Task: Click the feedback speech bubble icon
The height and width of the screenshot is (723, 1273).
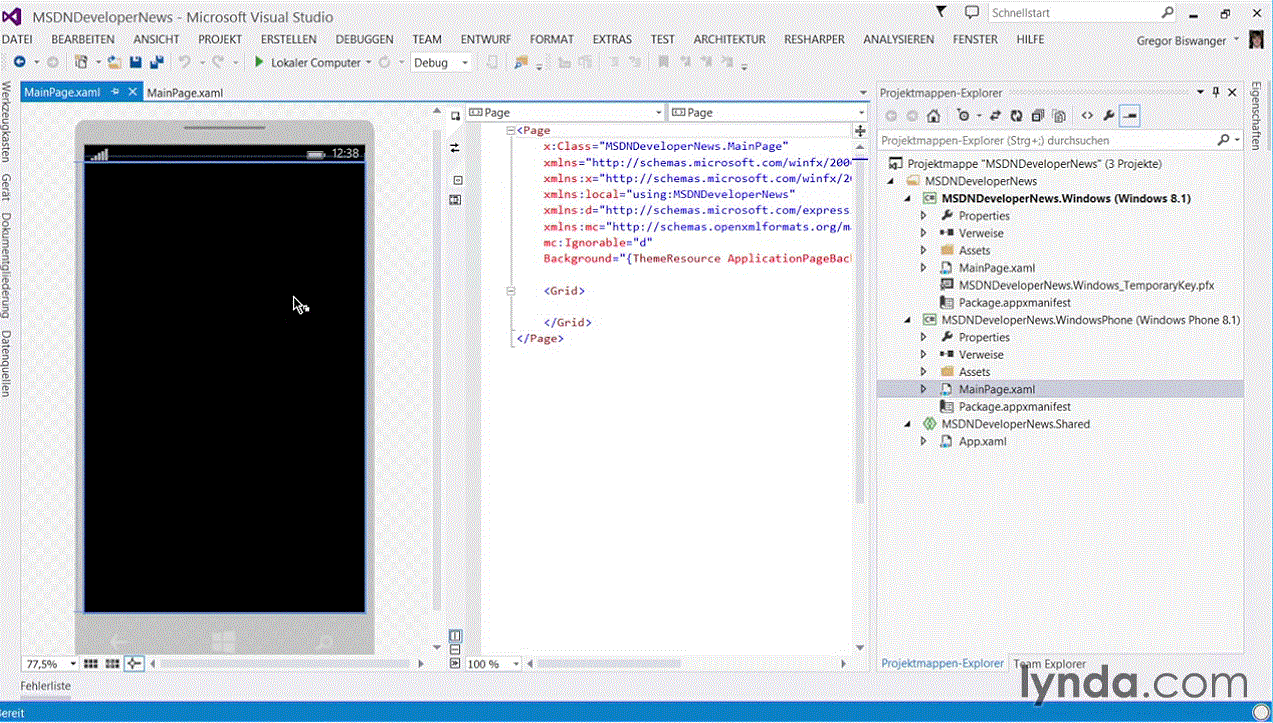Action: (x=971, y=12)
